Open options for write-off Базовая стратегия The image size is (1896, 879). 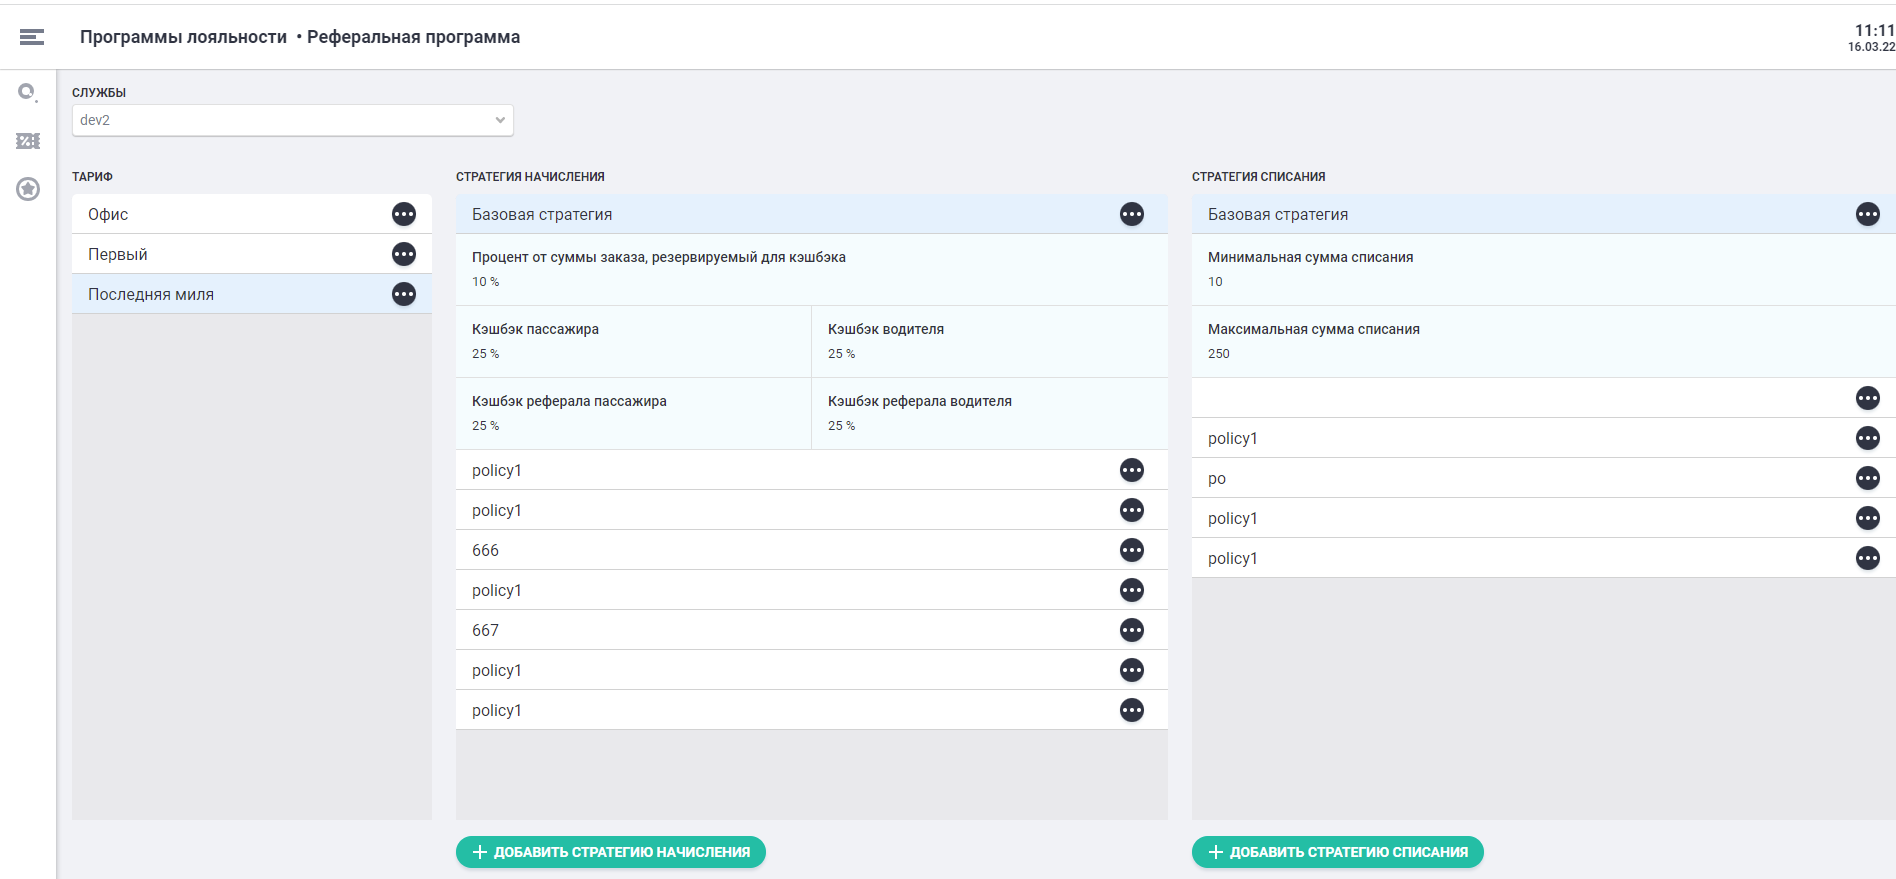1867,214
